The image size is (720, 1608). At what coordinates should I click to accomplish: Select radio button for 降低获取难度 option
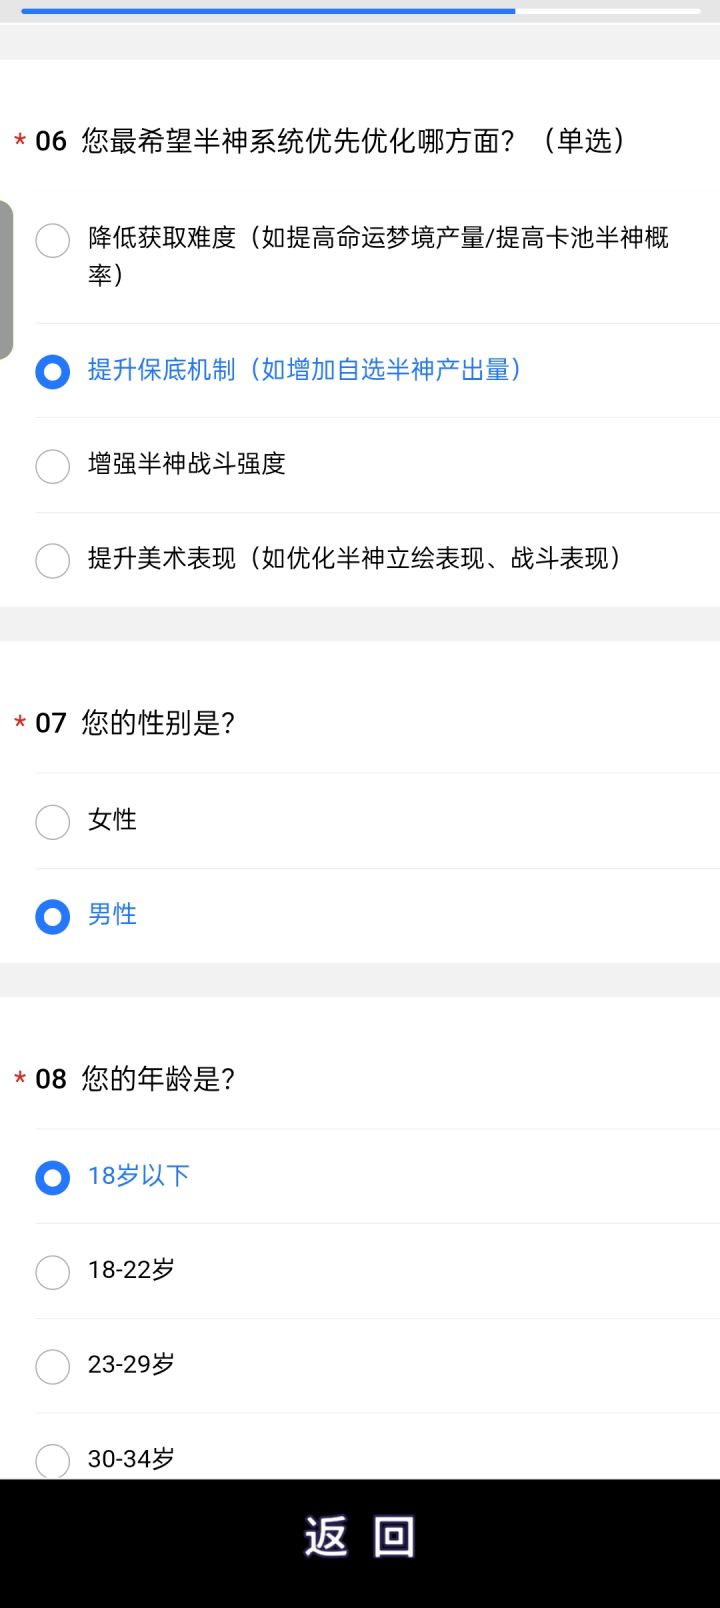(x=52, y=240)
